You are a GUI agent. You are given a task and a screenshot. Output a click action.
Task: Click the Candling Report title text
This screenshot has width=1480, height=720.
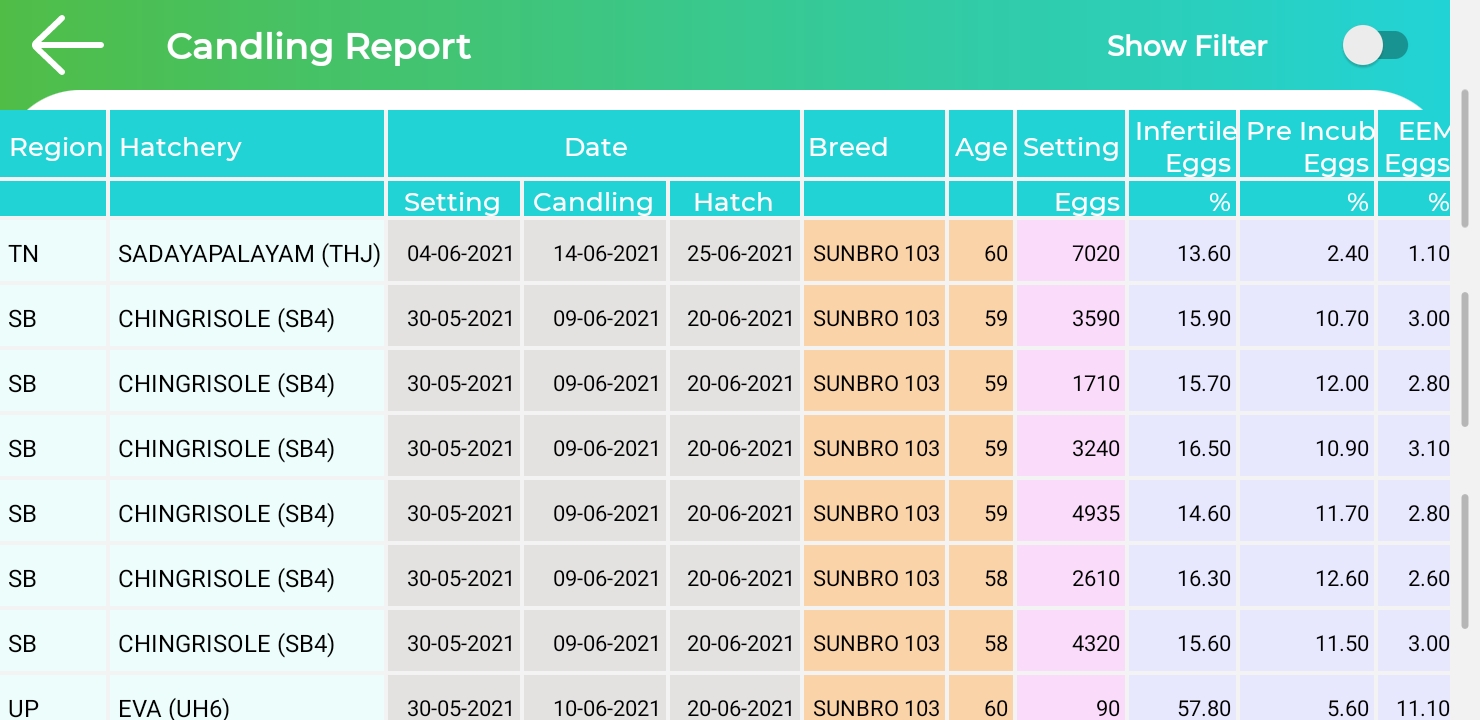point(318,46)
